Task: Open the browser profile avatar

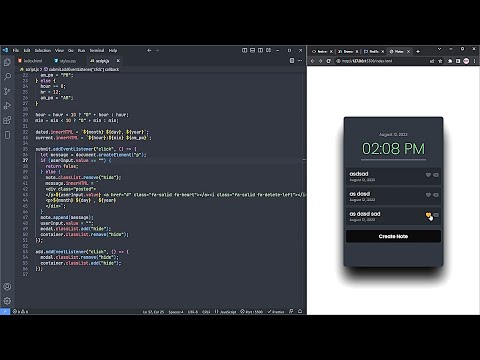Action: (466, 61)
